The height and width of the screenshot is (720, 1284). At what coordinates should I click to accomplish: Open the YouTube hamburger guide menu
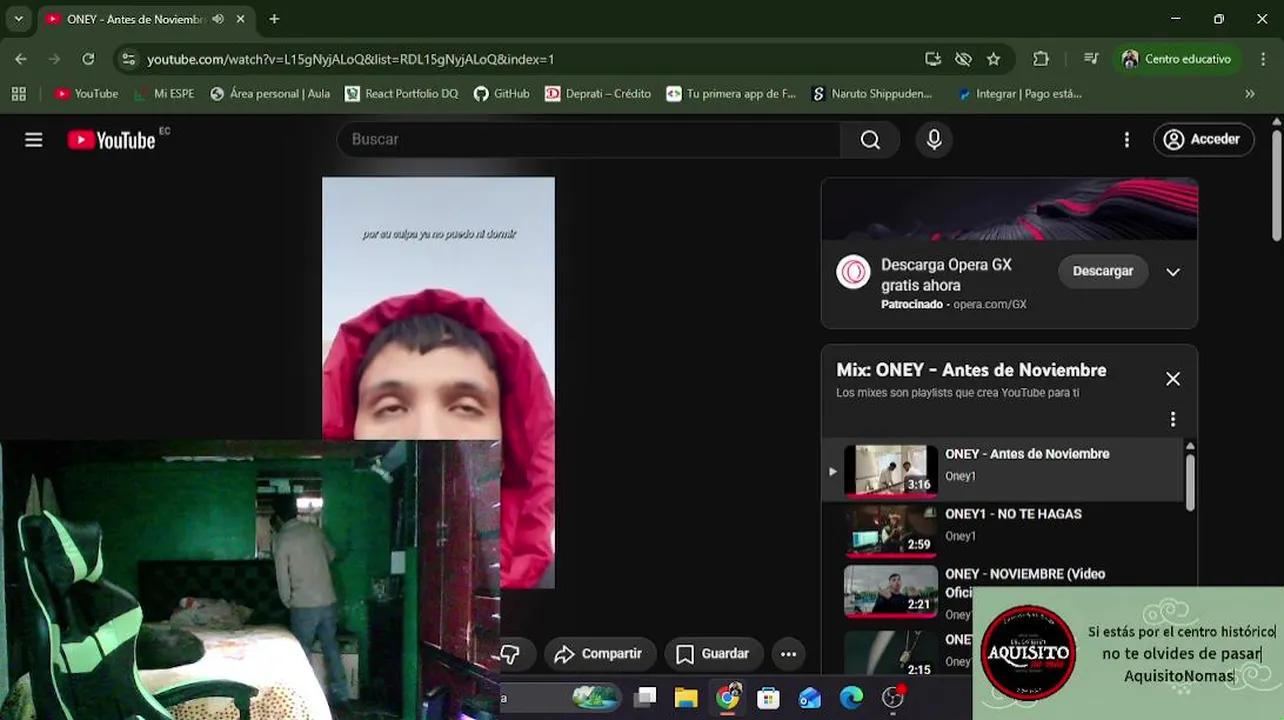click(34, 140)
